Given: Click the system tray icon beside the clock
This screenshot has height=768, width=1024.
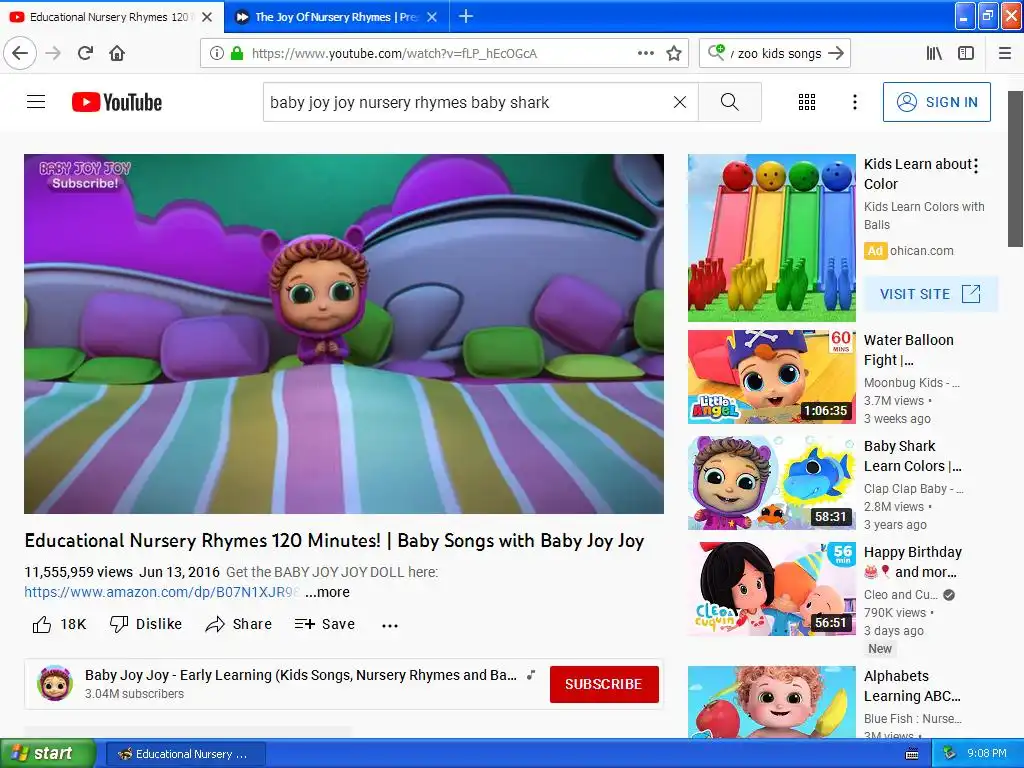Looking at the screenshot, I should 950,754.
